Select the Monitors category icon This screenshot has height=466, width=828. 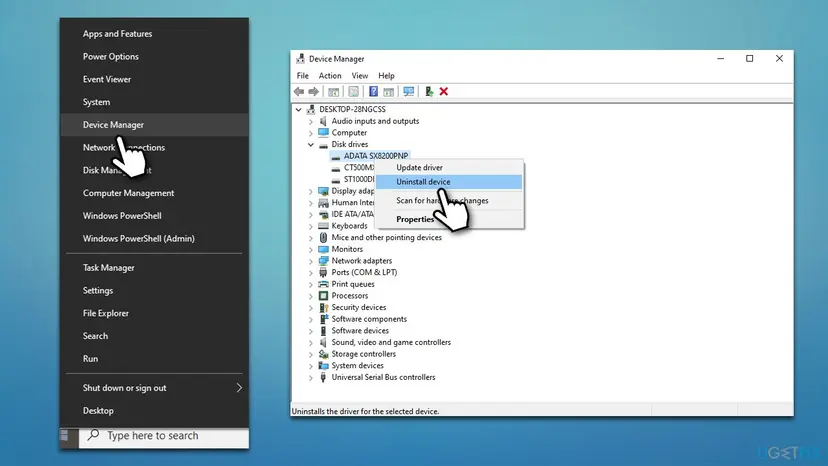(323, 249)
